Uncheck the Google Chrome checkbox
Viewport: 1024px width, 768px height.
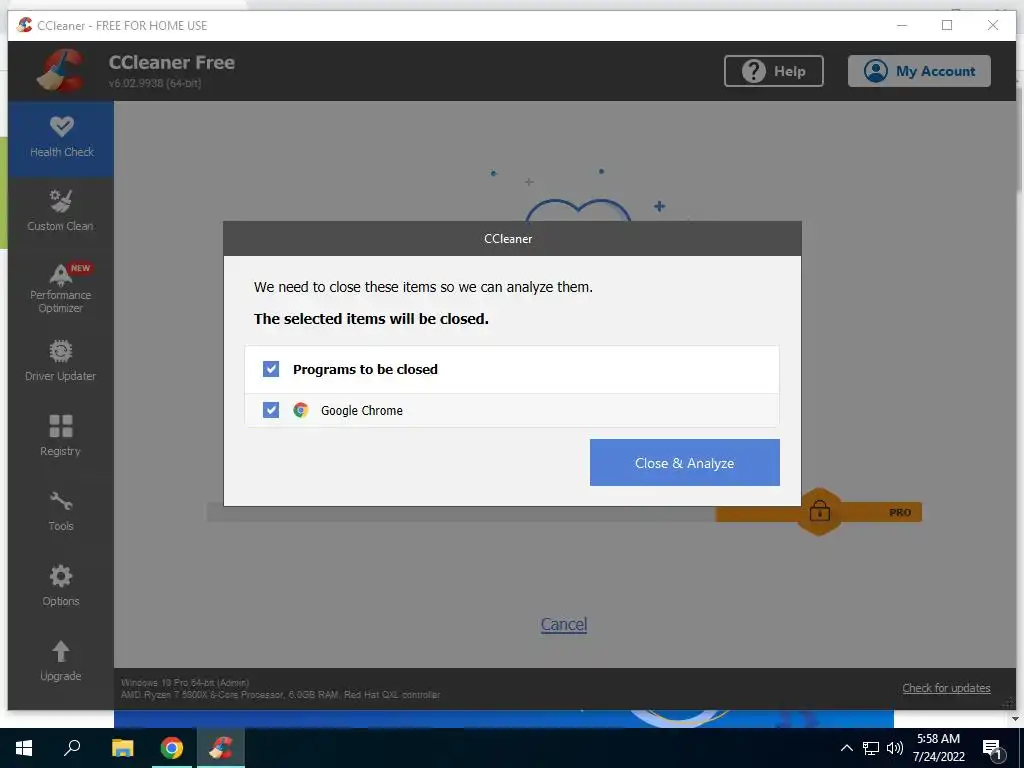click(270, 409)
